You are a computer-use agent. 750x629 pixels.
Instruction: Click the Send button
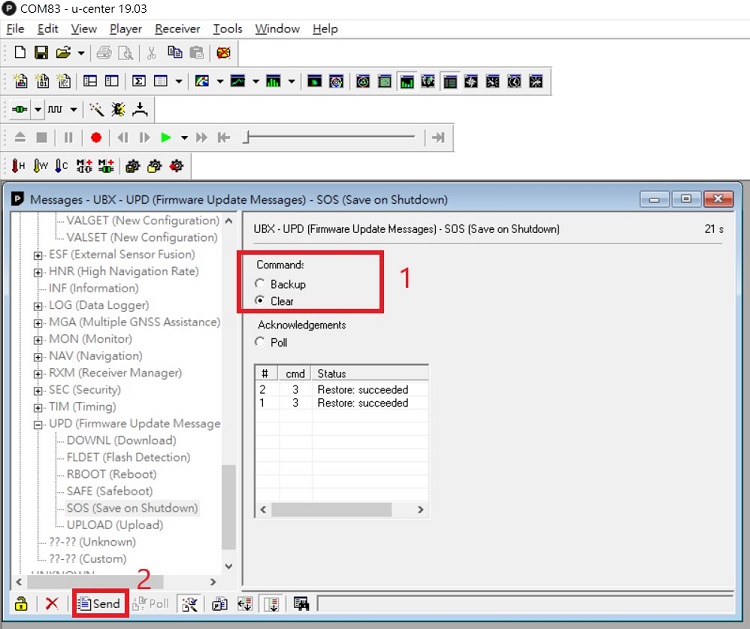(x=99, y=604)
